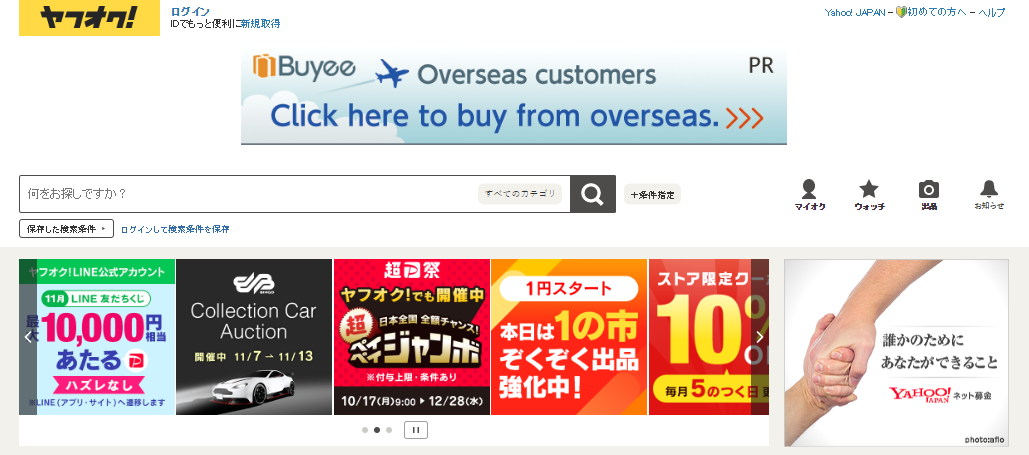Image resolution: width=1029 pixels, height=455 pixels.
Task: Click the ヤフオク! yellow logo
Action: point(89,18)
